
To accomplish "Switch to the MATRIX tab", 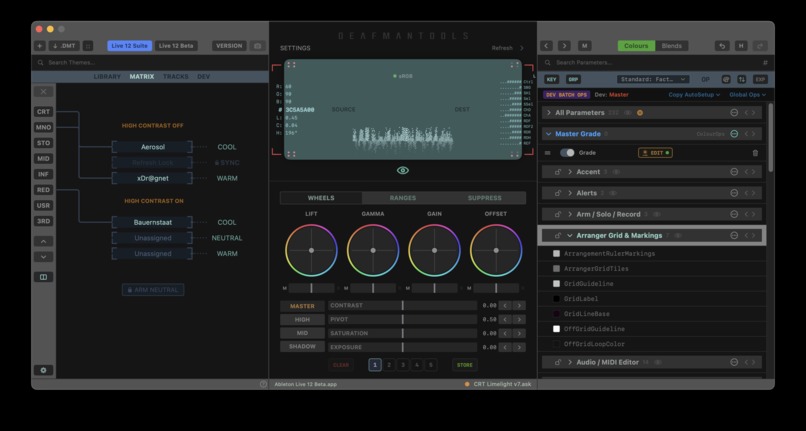I will point(141,77).
